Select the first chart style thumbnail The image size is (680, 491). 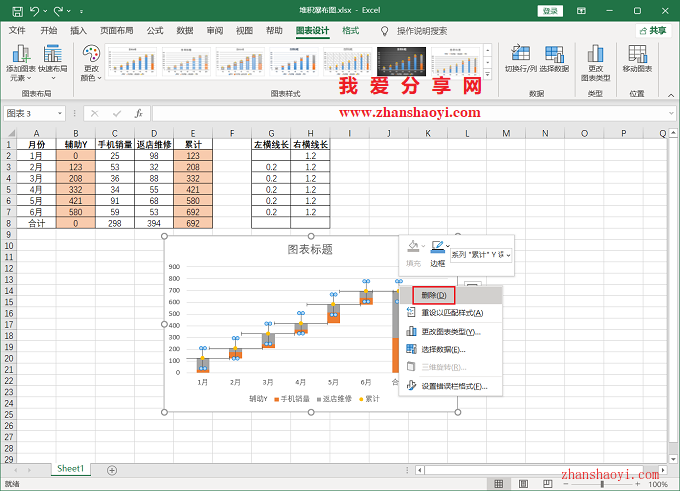131,62
